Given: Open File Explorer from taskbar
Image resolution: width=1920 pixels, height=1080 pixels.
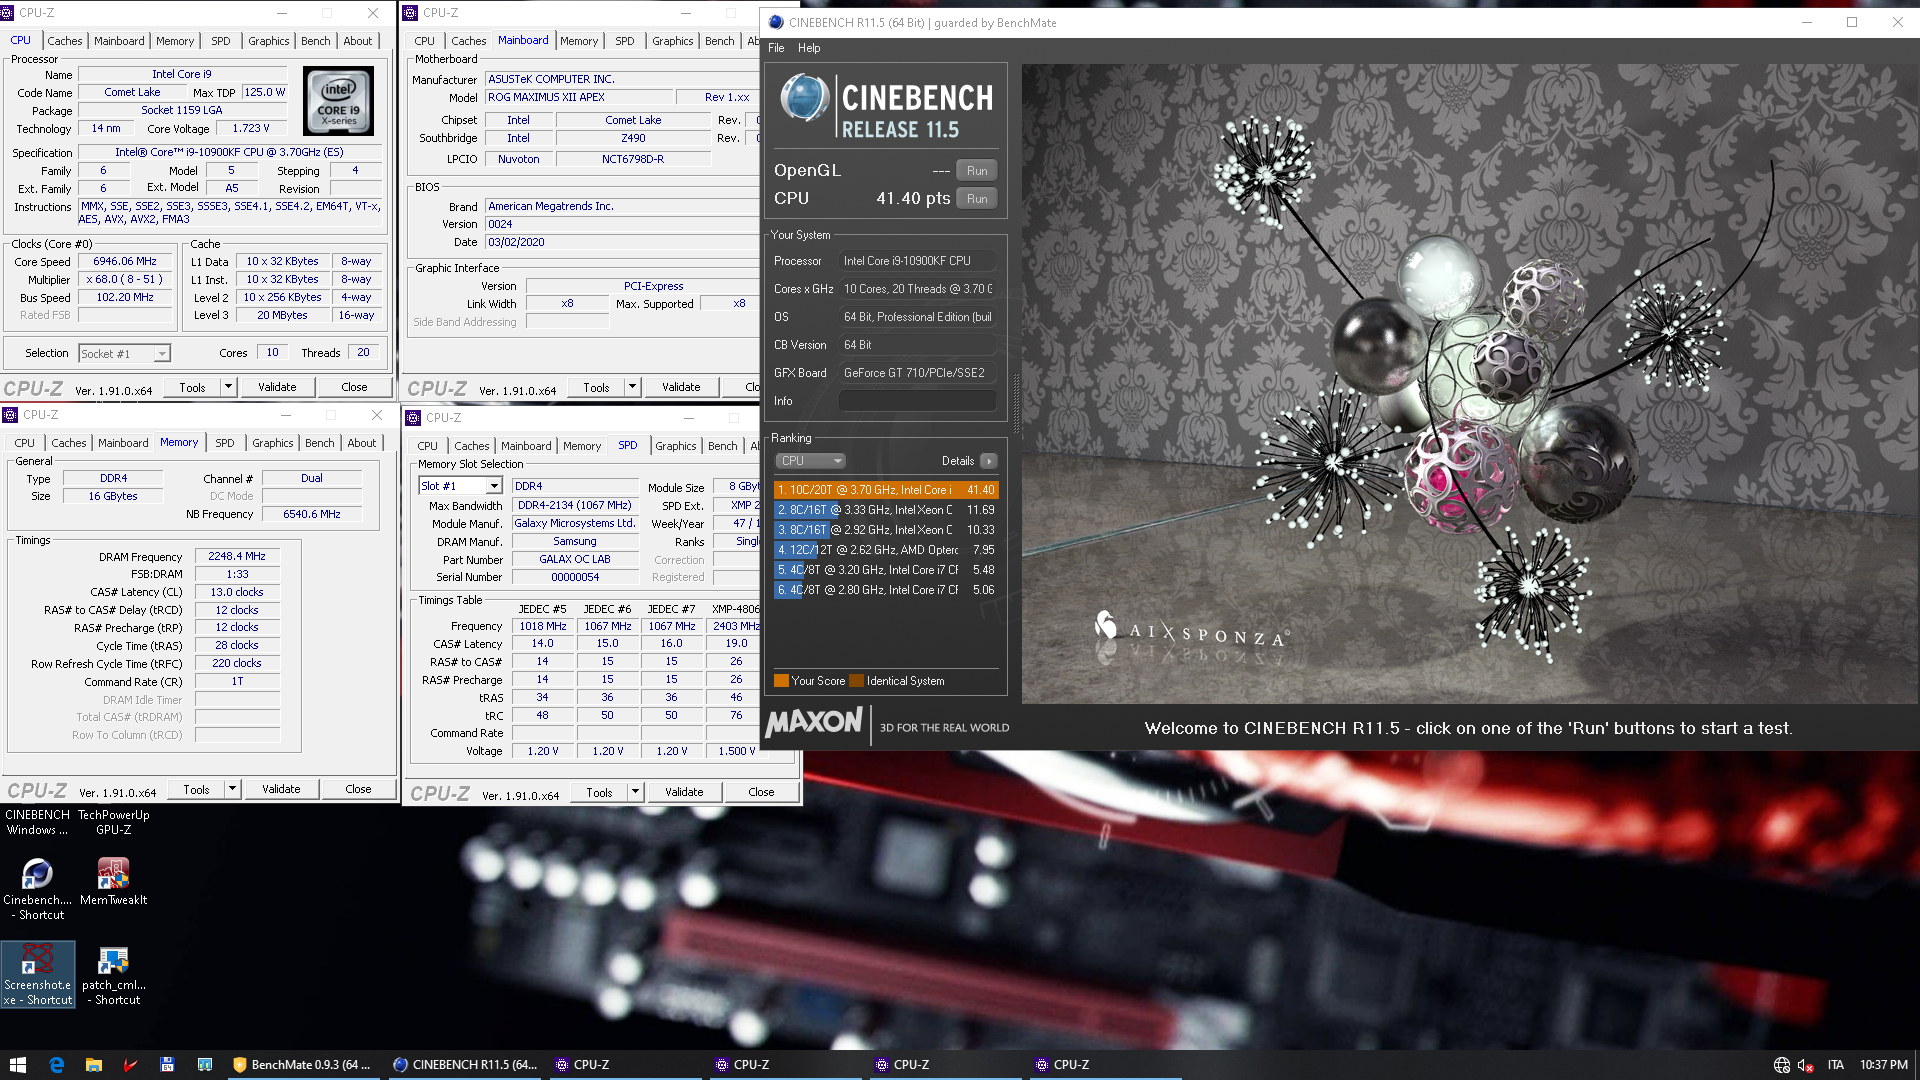Looking at the screenshot, I should click(x=93, y=1065).
